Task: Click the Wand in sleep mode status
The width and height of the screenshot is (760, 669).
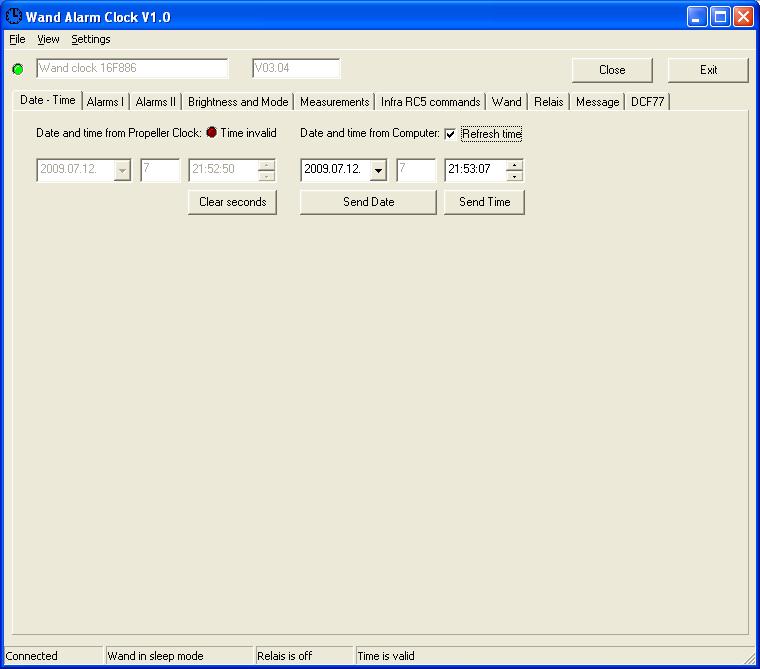Action: pyautogui.click(x=179, y=656)
